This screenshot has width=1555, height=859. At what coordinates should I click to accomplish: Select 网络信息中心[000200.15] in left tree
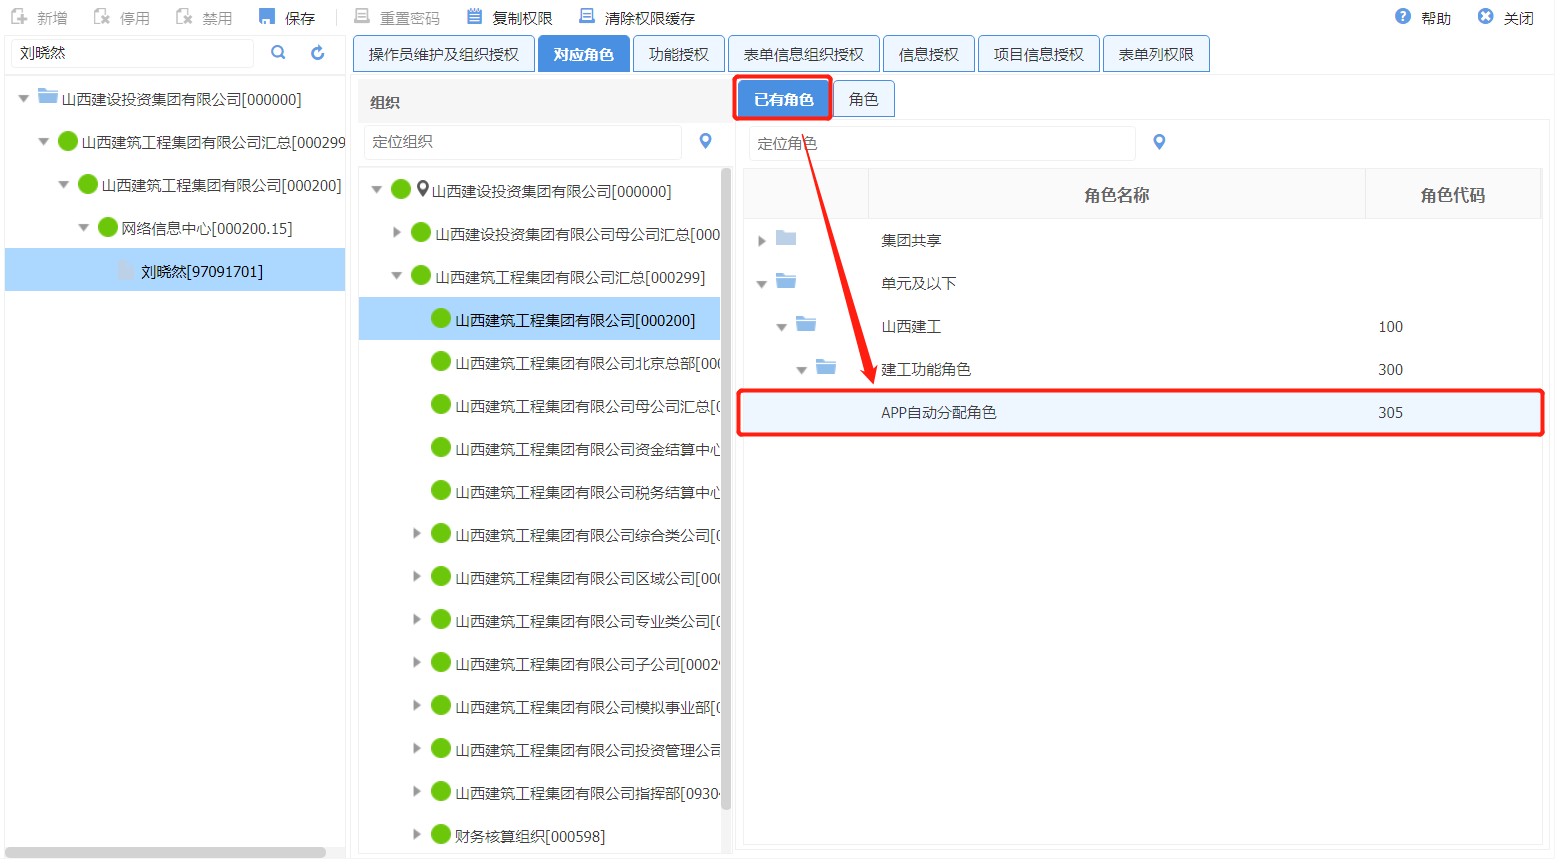[x=207, y=228]
